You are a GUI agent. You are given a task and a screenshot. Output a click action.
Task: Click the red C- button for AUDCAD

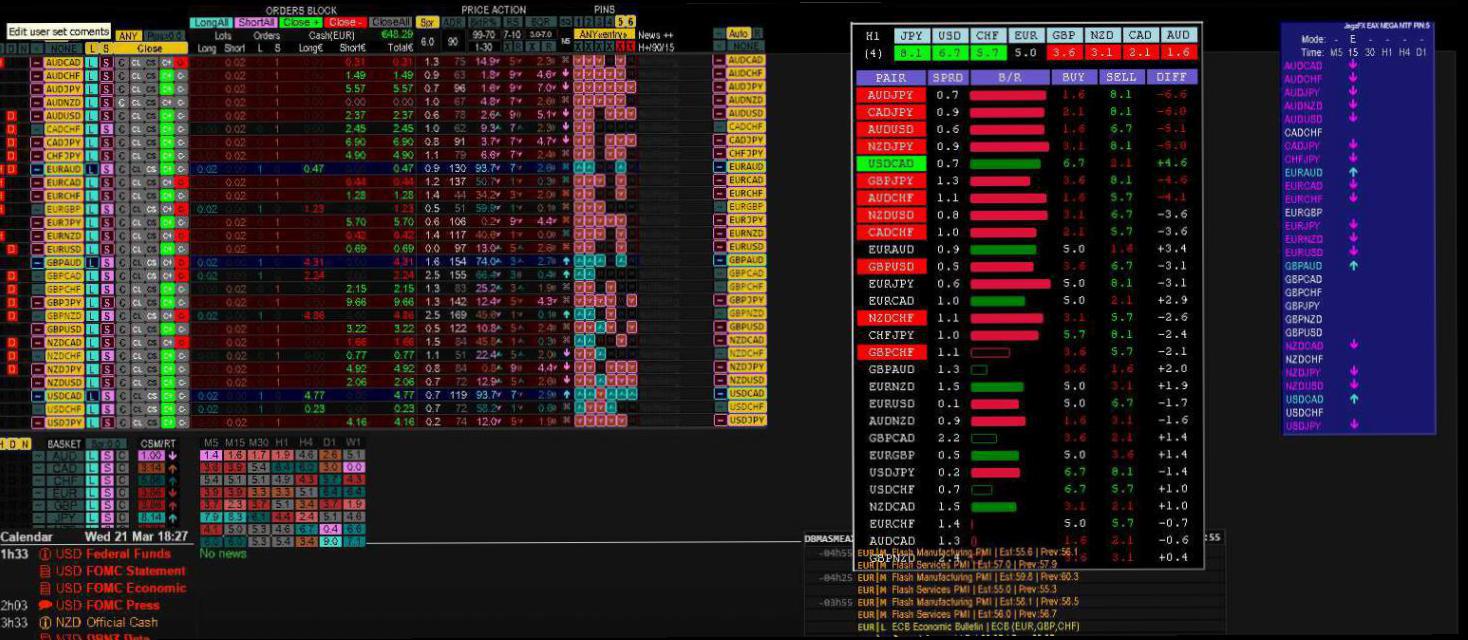181,62
